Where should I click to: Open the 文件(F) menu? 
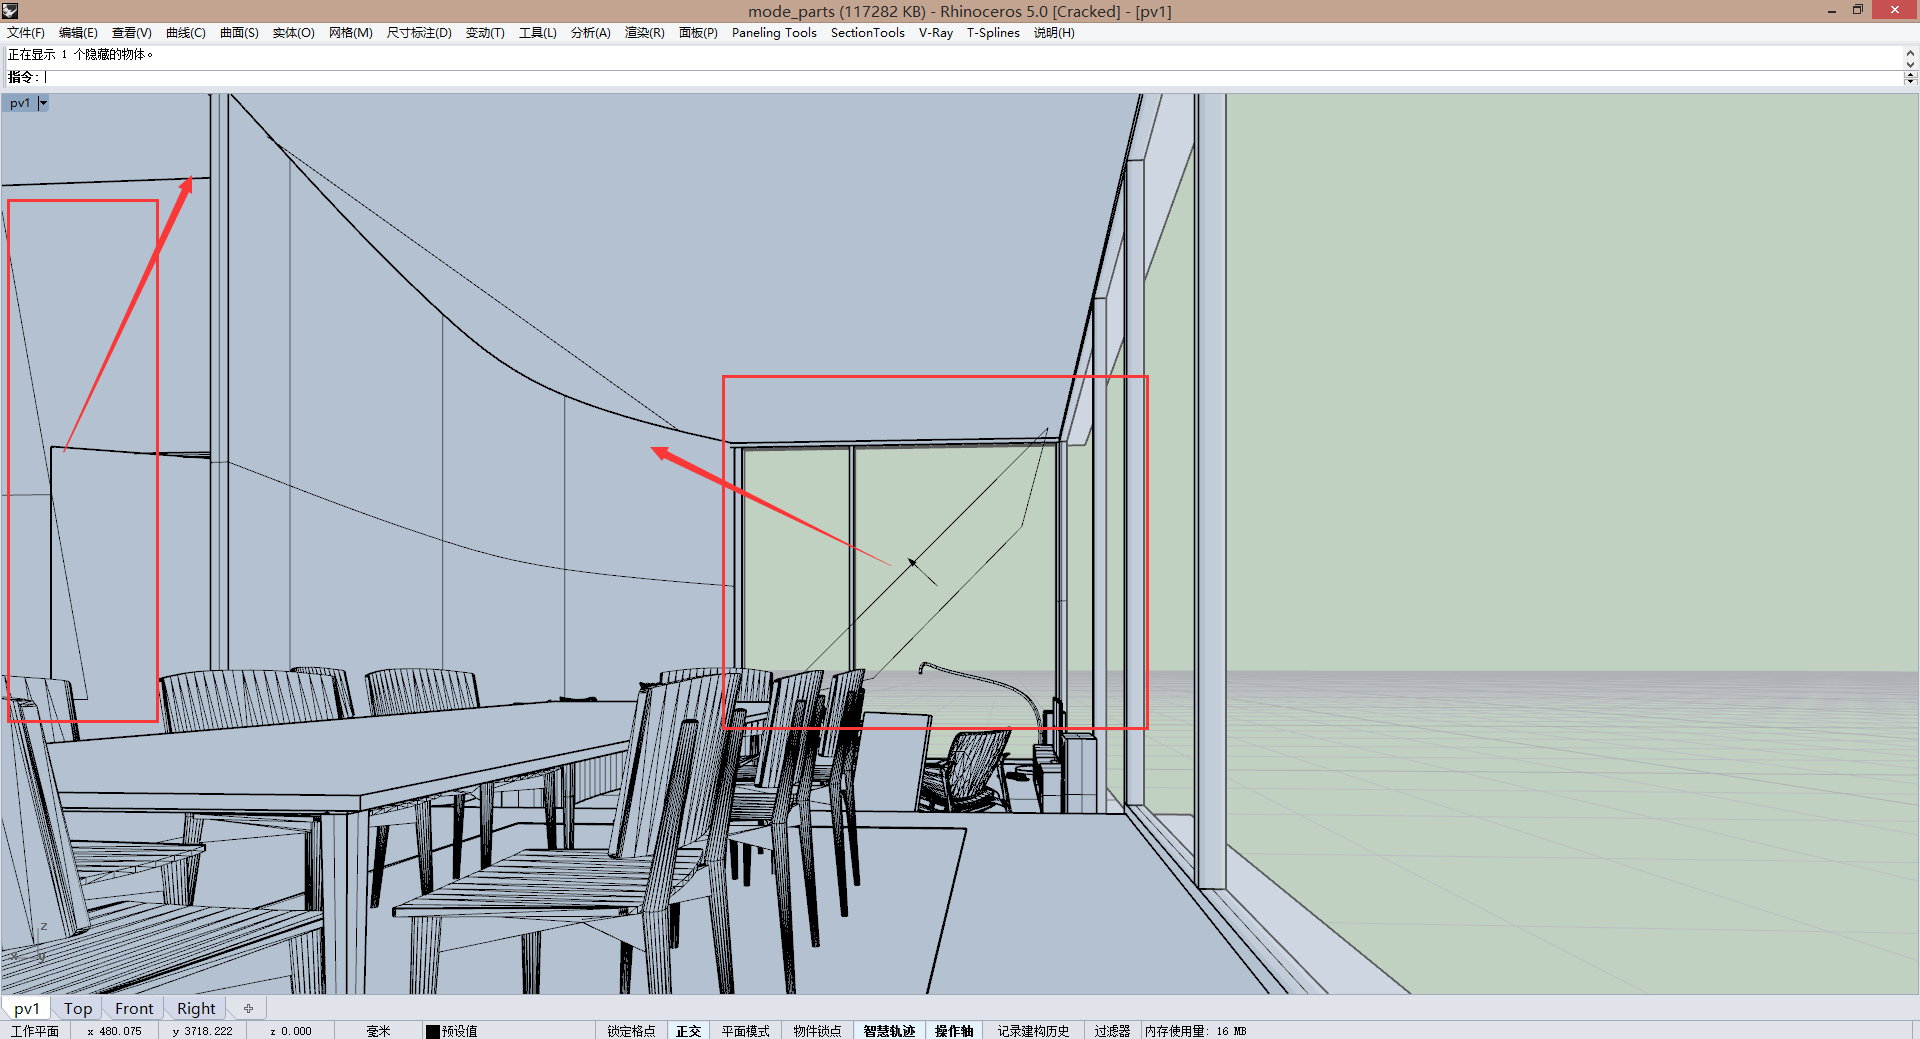point(26,33)
